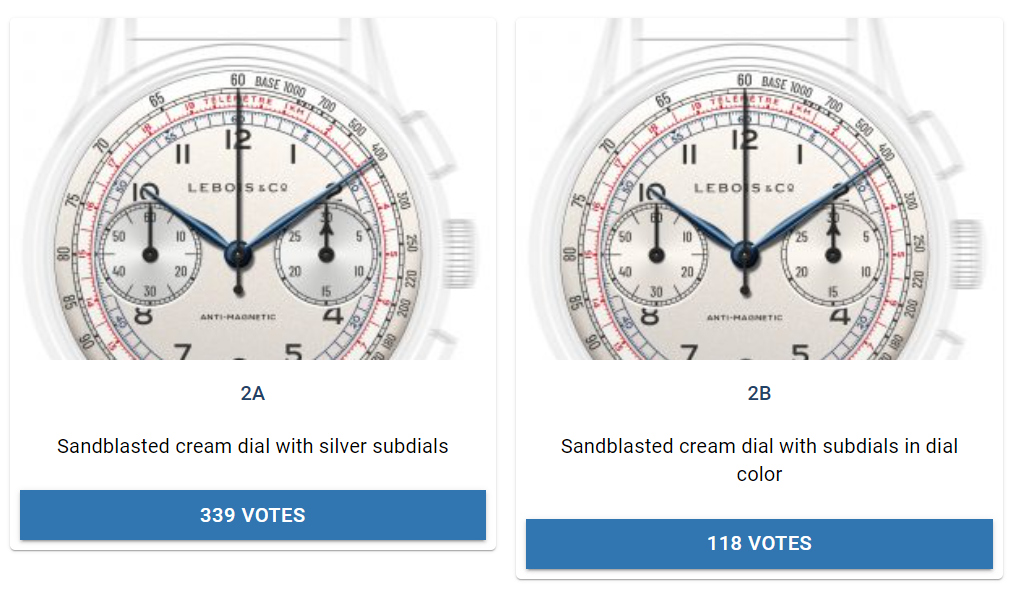Click the Lebois & Co logo on 2A
The height and width of the screenshot is (599, 1021).
pos(238,188)
